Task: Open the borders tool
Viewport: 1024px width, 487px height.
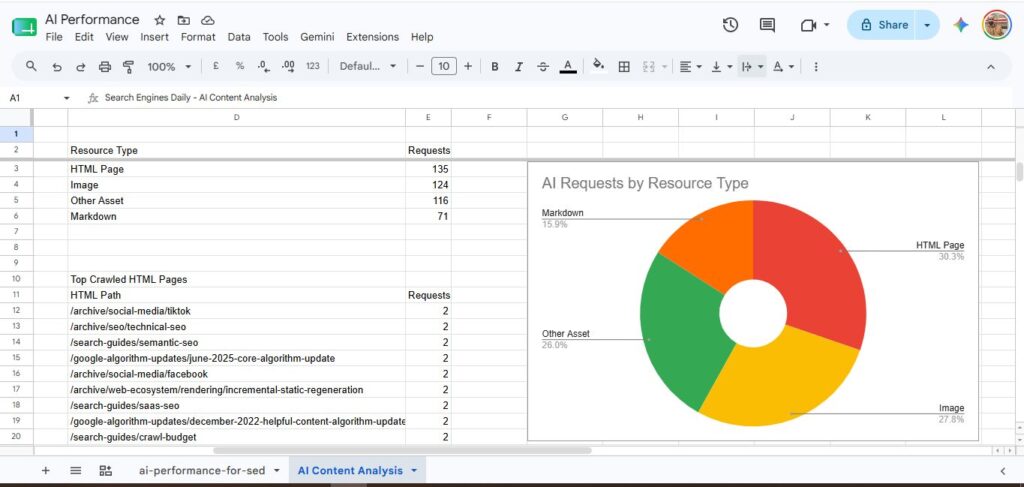Action: point(624,67)
